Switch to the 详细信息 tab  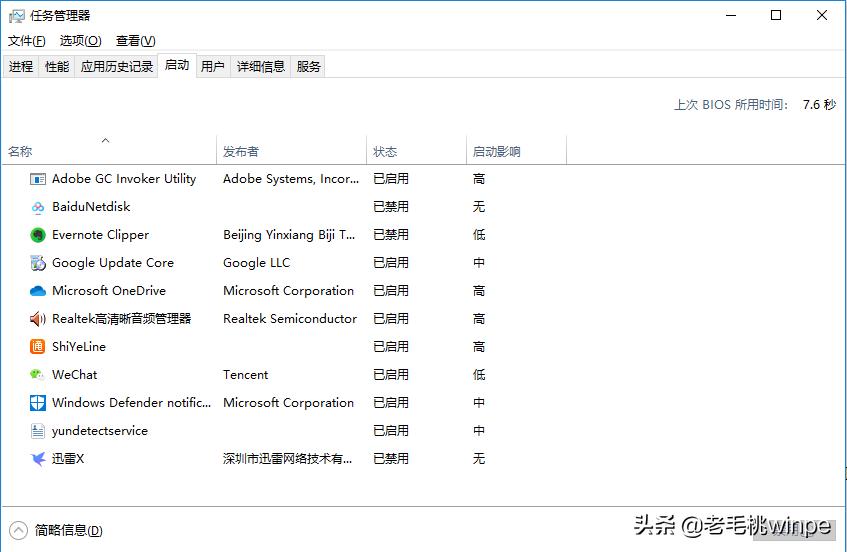(261, 66)
